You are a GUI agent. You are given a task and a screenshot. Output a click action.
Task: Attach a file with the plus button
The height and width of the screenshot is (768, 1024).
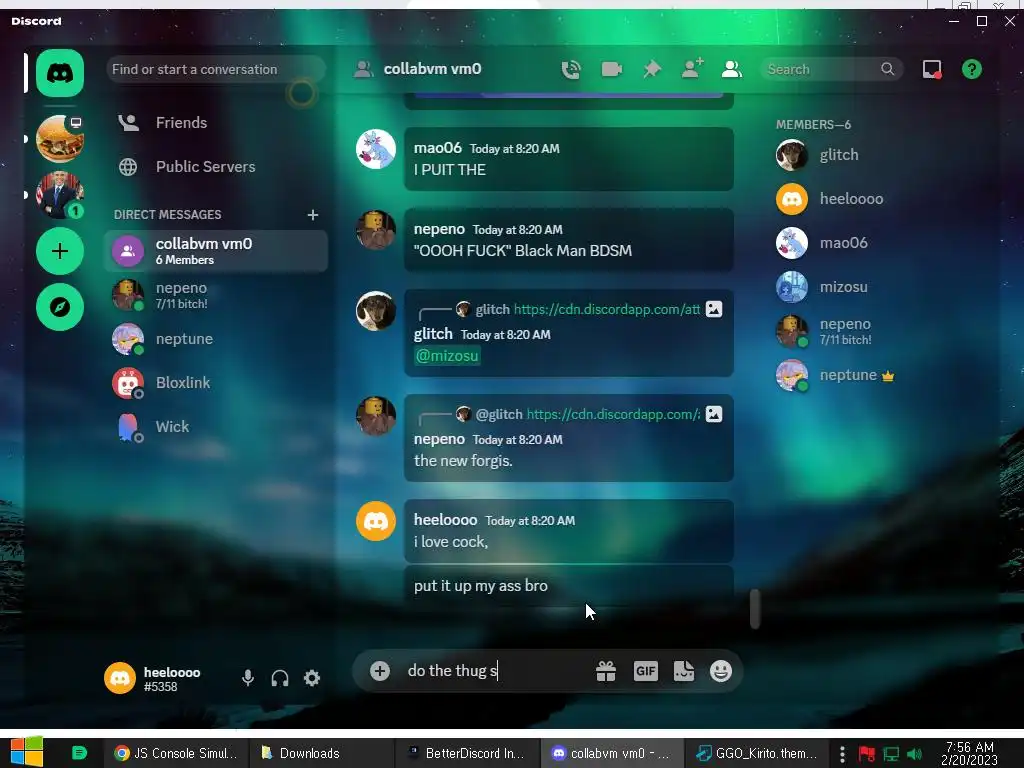(379, 671)
